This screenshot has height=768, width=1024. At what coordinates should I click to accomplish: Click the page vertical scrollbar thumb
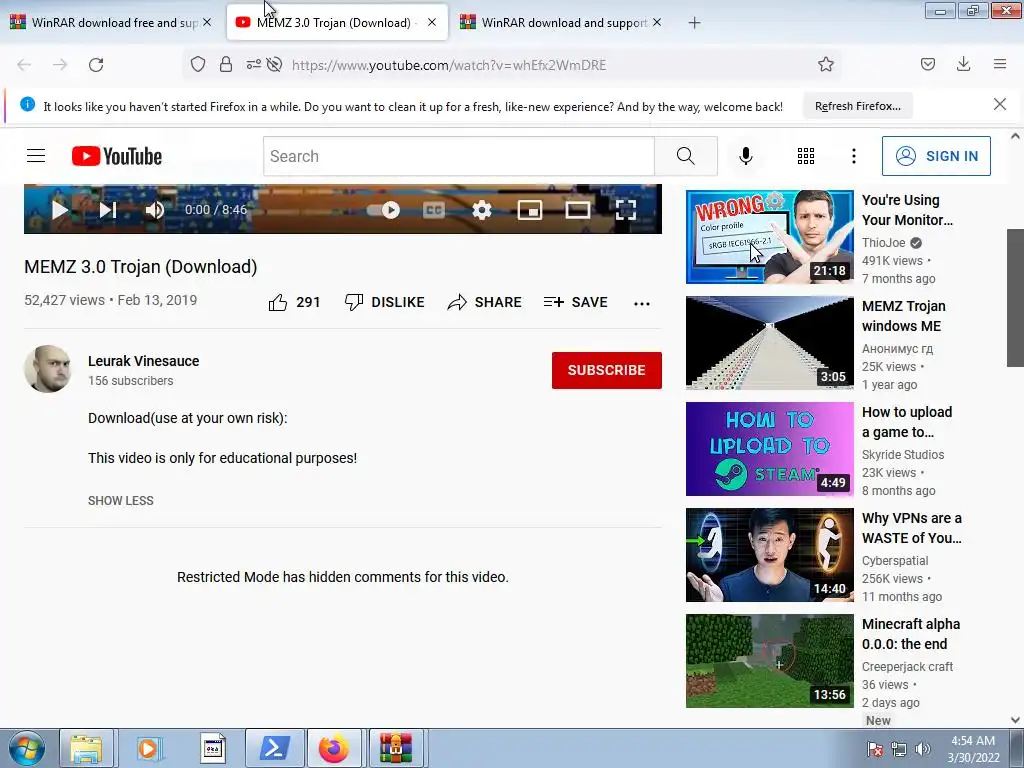(1015, 298)
